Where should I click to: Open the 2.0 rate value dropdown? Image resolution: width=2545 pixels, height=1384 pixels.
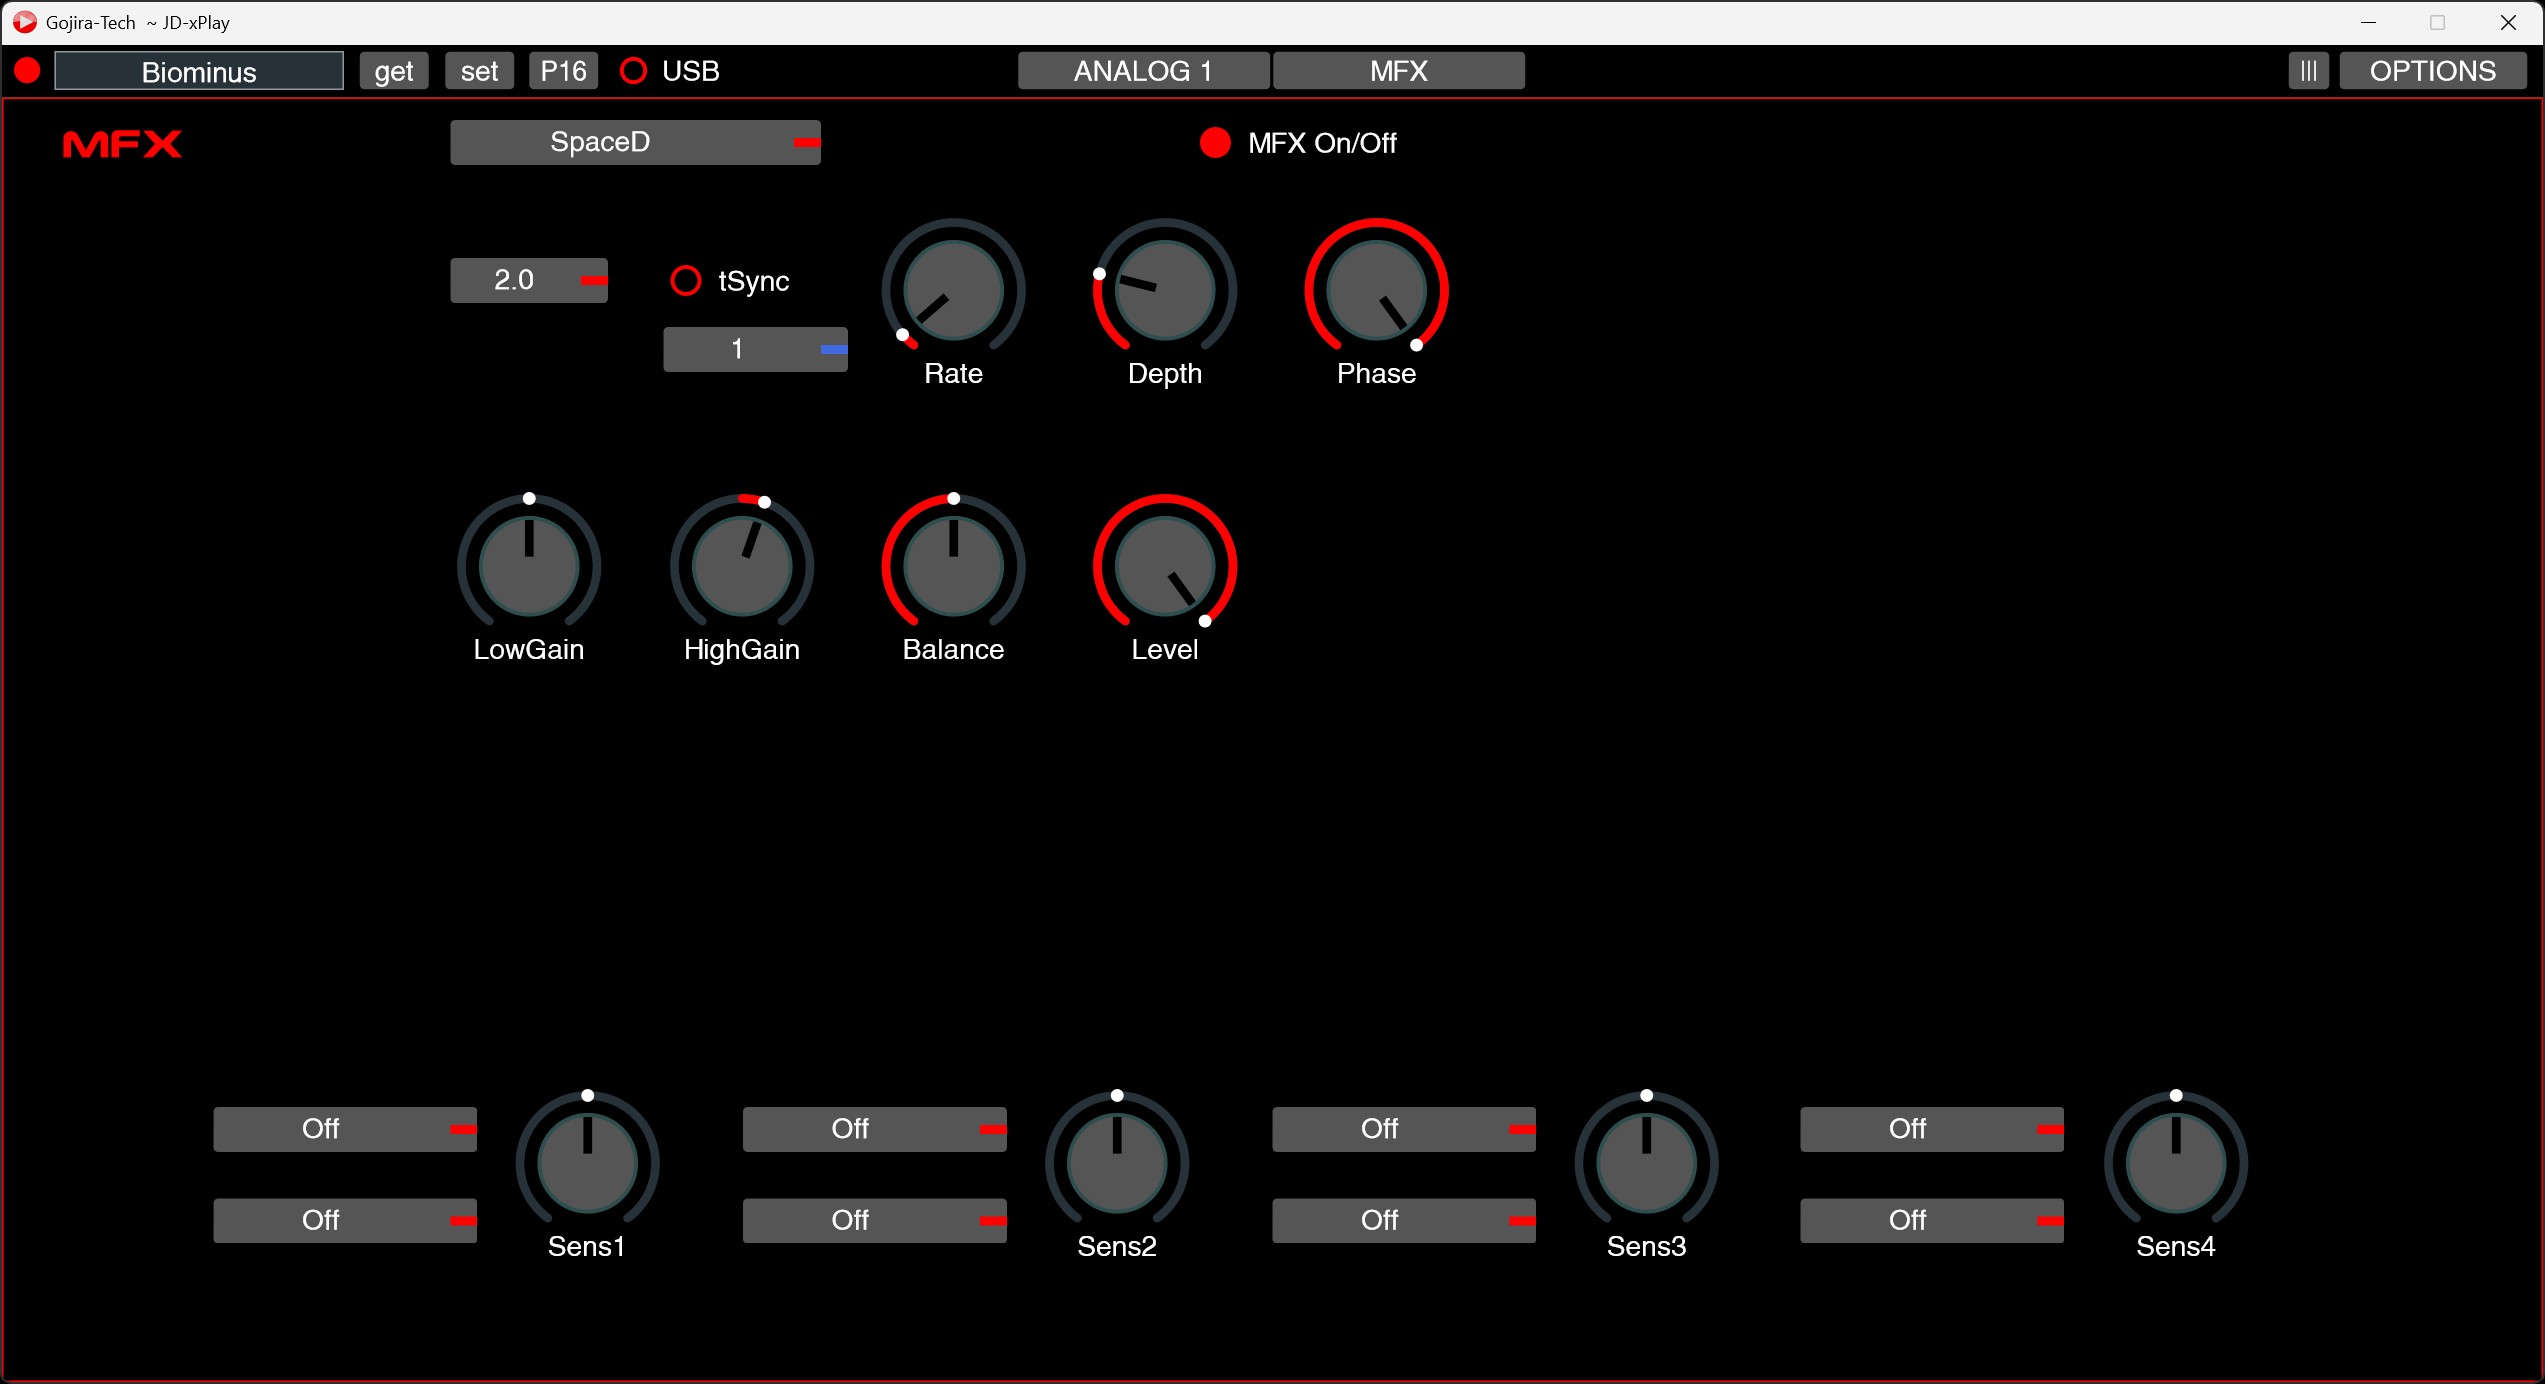pos(529,280)
